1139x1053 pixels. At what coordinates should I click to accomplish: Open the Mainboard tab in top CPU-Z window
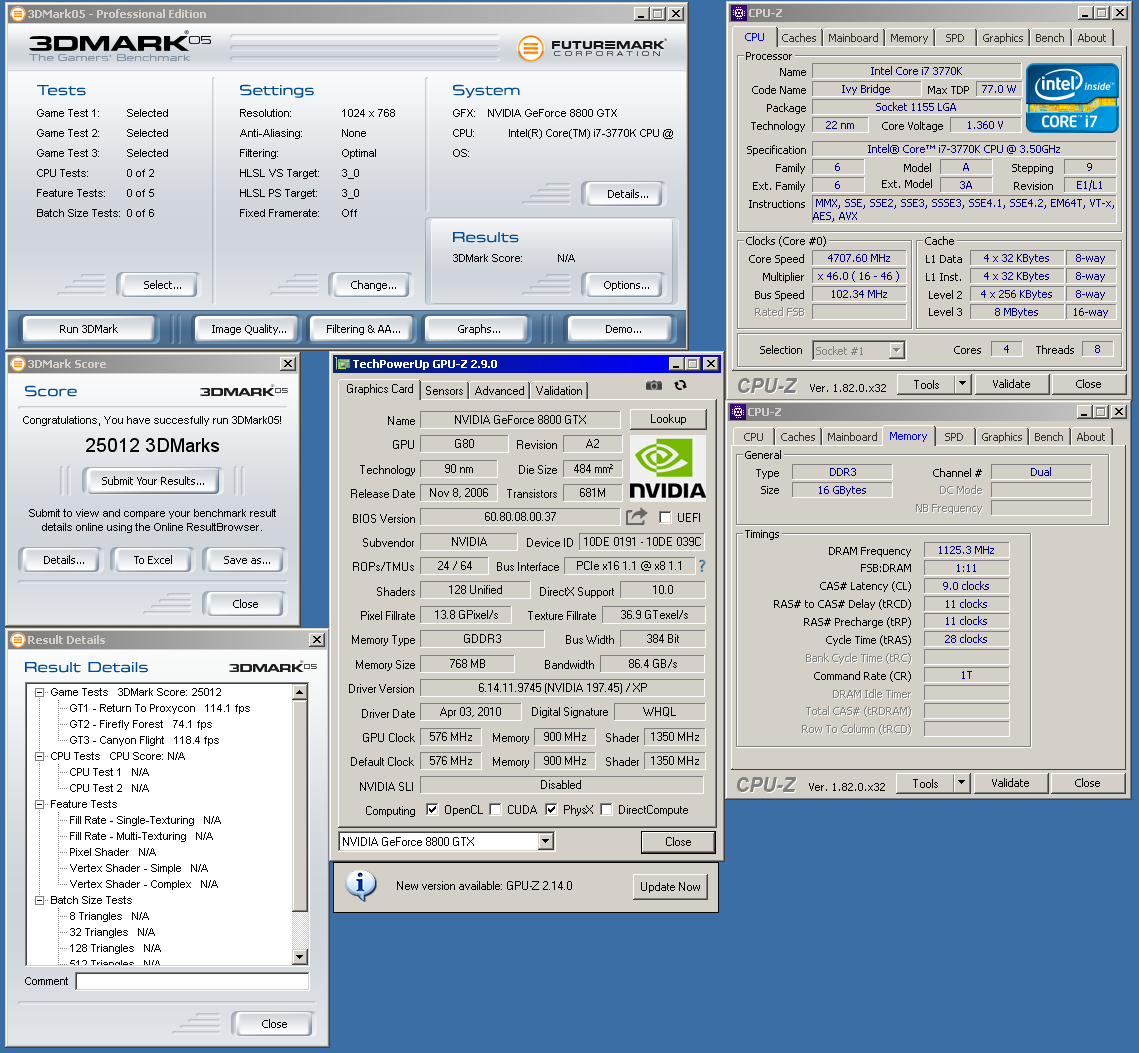pyautogui.click(x=853, y=38)
